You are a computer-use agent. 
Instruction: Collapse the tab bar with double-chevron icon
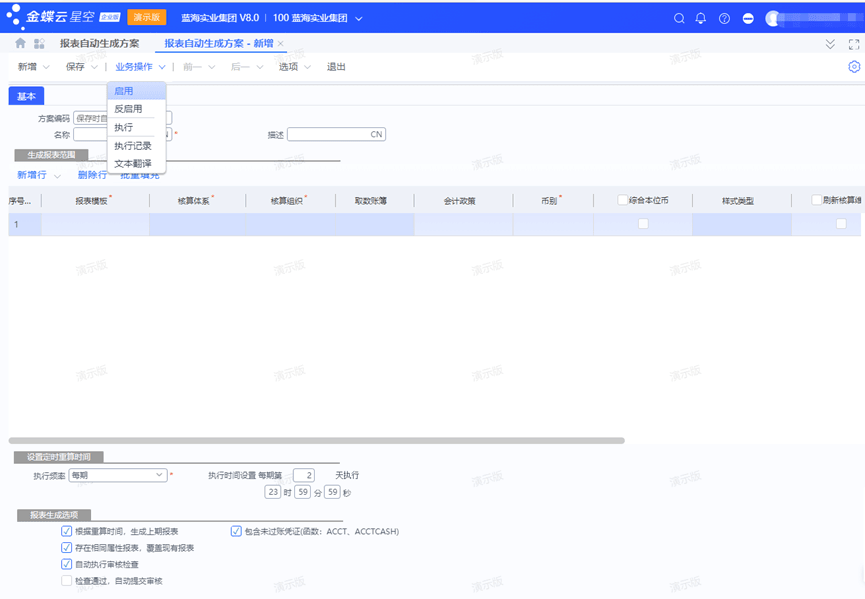point(829,44)
